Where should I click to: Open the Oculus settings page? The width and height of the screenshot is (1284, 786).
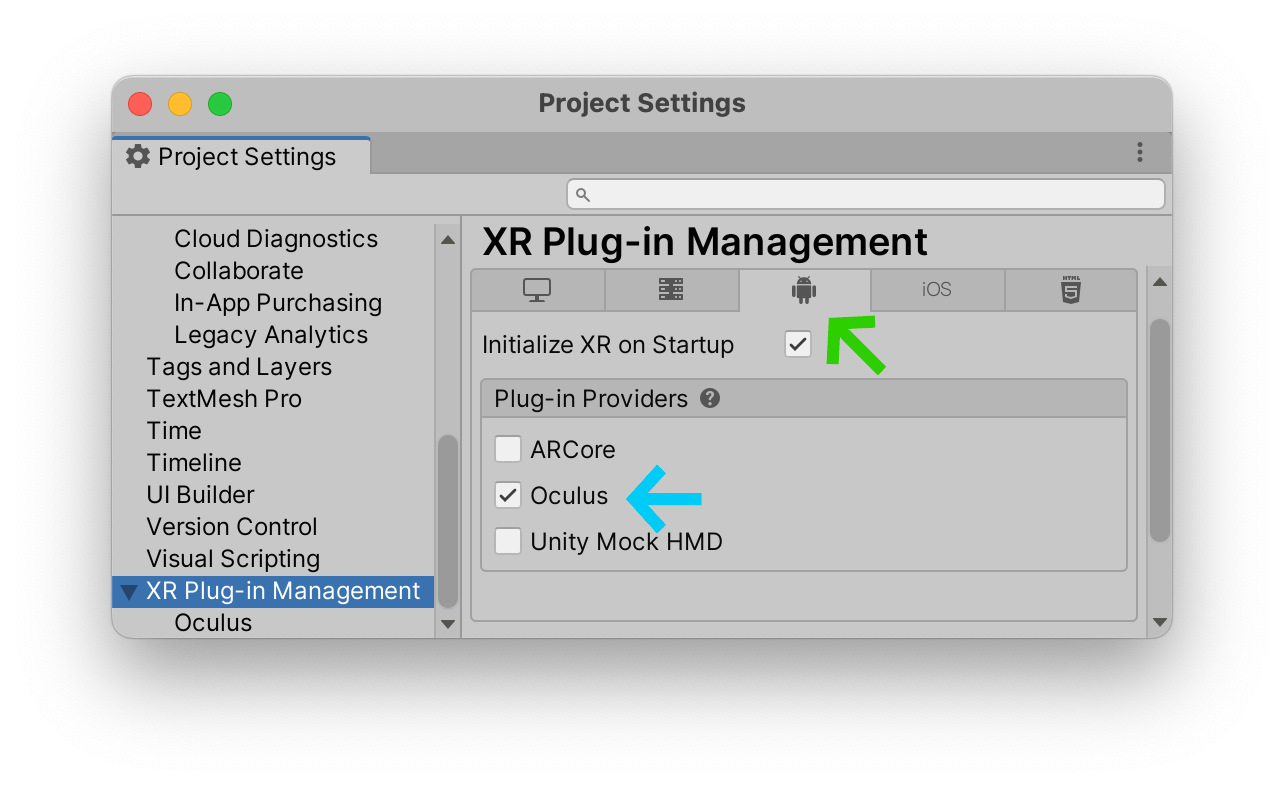pyautogui.click(x=213, y=622)
